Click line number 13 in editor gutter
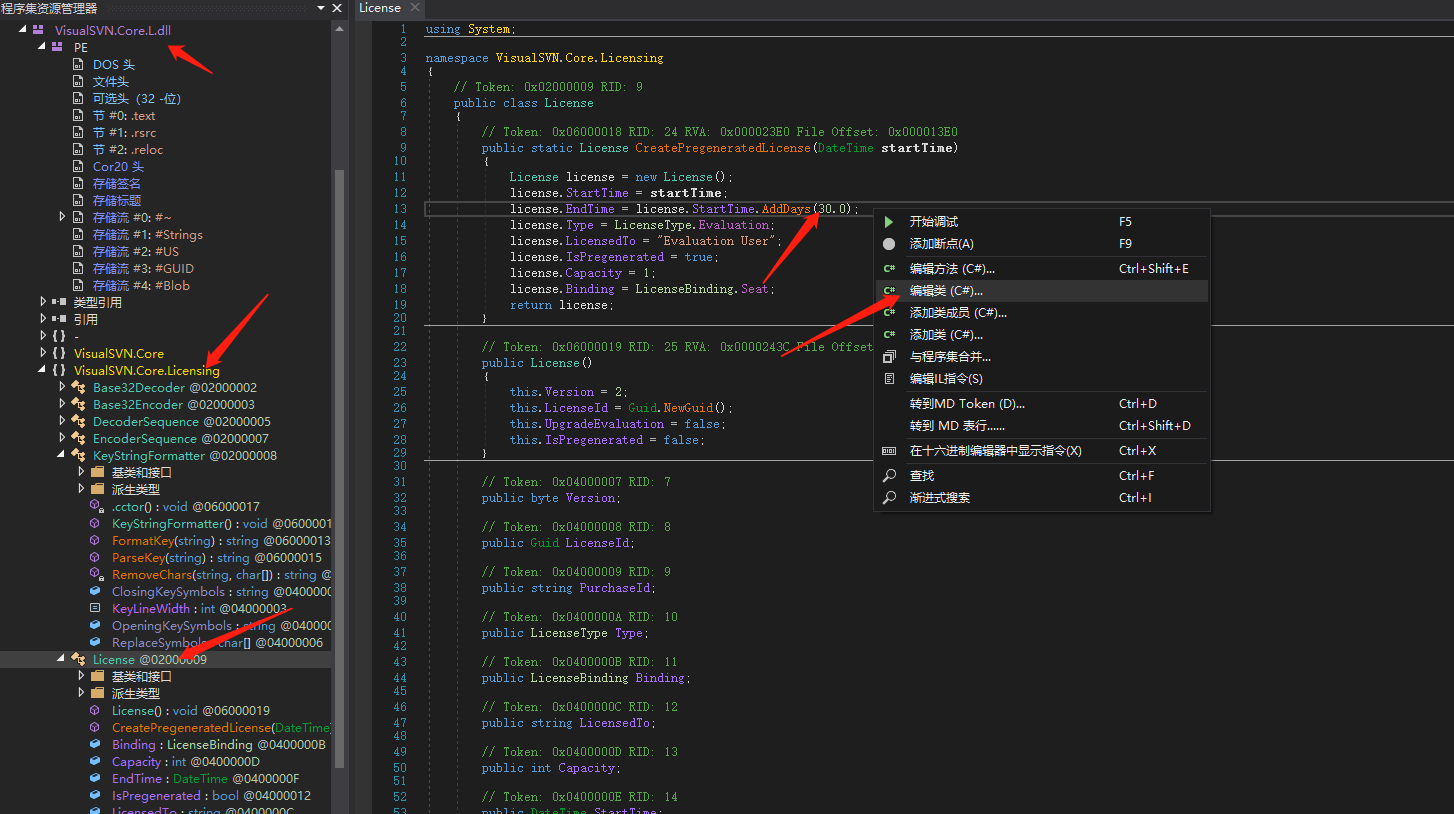The width and height of the screenshot is (1454, 814). click(400, 209)
